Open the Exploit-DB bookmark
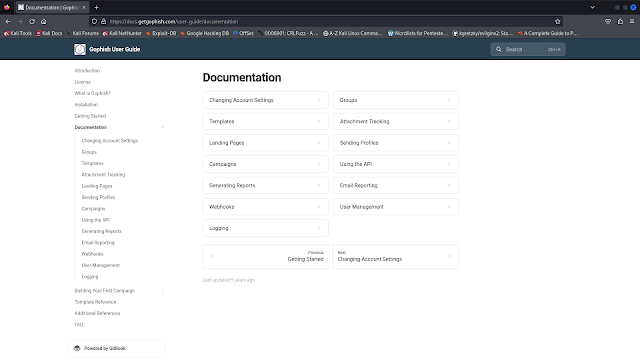 161,33
